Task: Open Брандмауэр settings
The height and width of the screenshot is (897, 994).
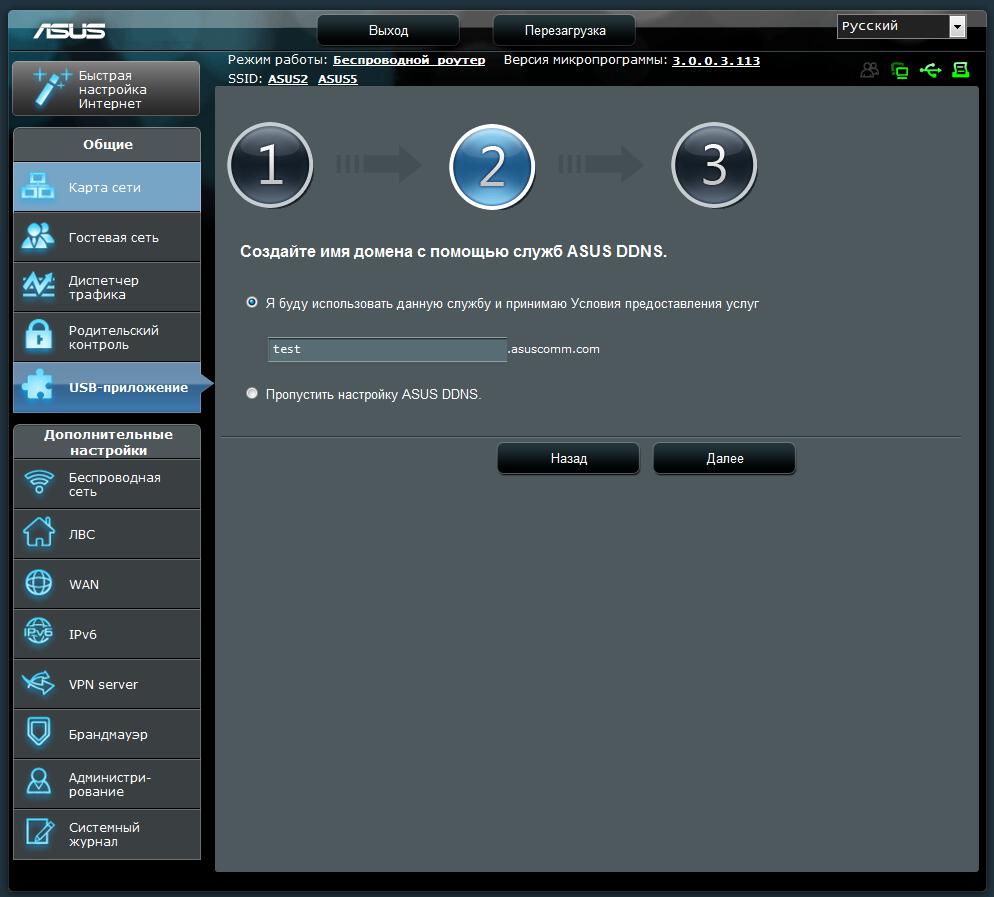Action: [106, 734]
